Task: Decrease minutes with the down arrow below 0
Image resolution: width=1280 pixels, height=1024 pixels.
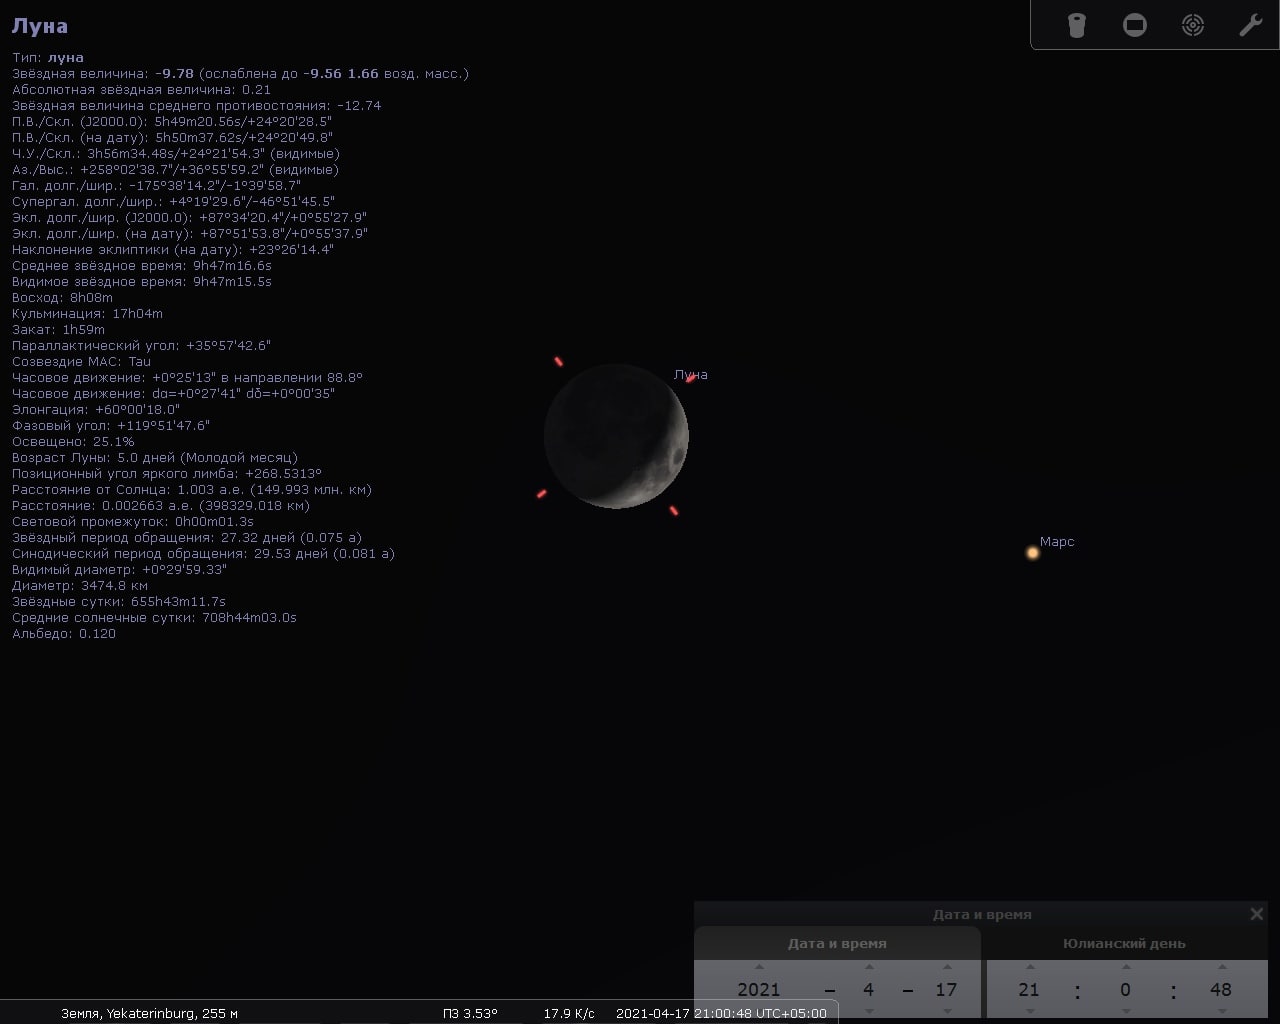Action: click(x=1125, y=1012)
